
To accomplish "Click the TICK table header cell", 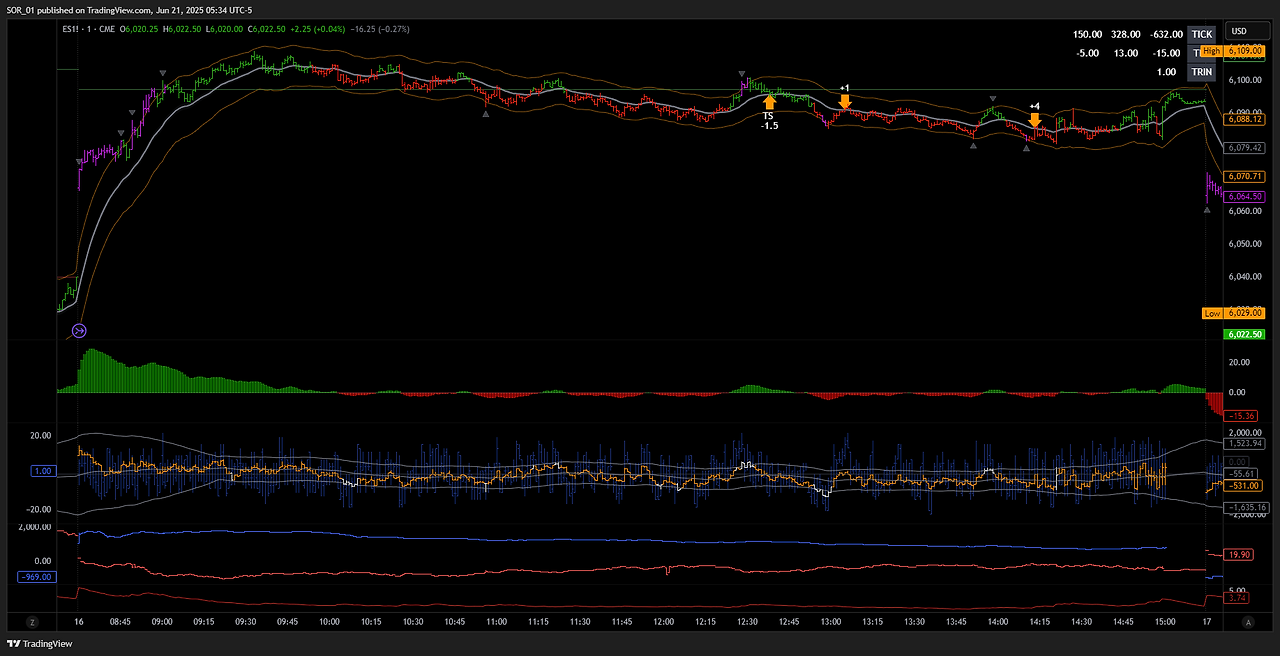I will (x=1201, y=34).
